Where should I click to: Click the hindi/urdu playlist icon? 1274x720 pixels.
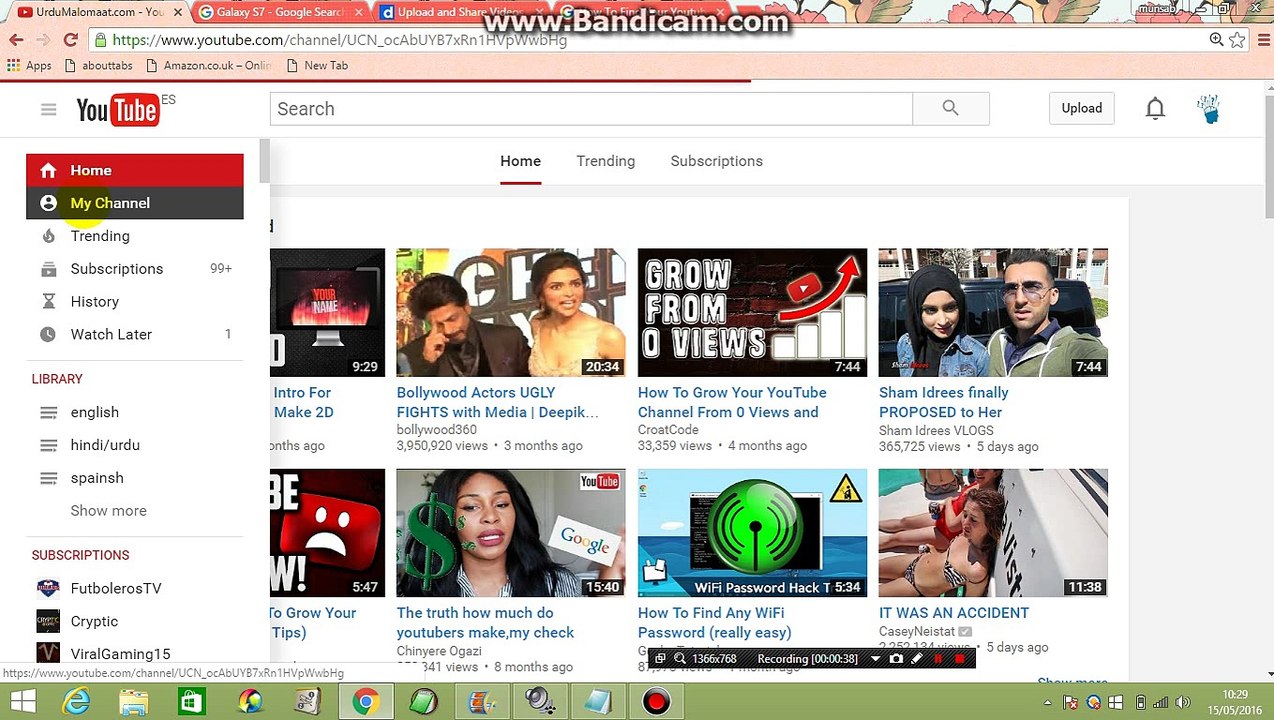pyautogui.click(x=48, y=445)
